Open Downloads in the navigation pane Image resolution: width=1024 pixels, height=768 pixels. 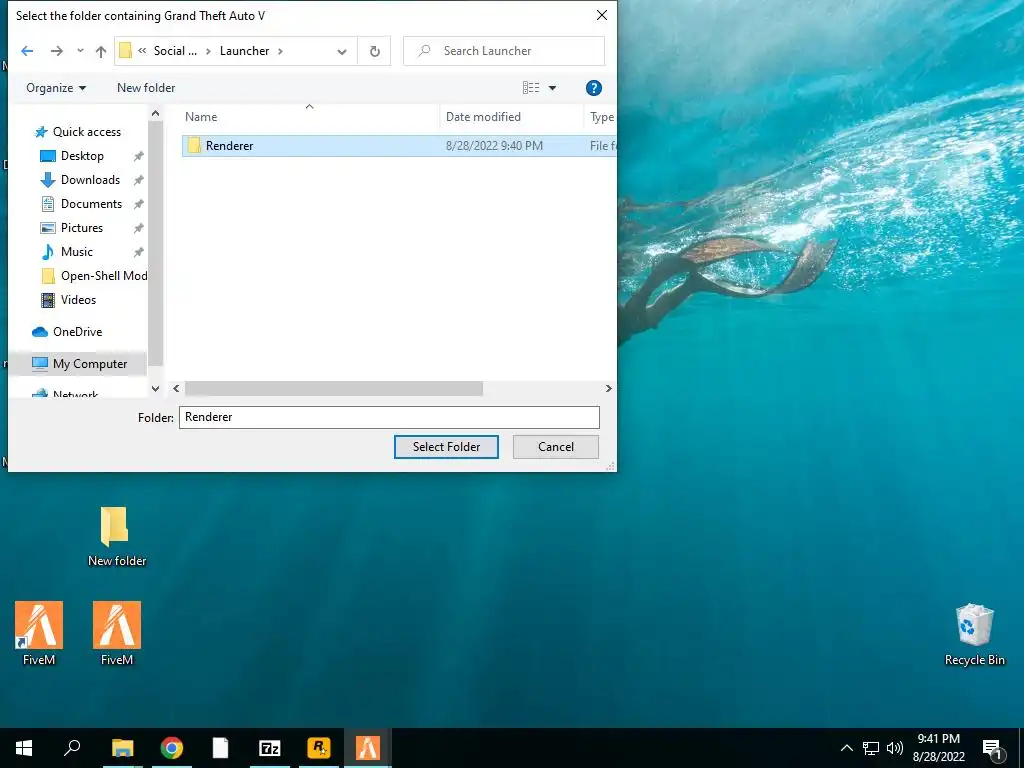point(90,180)
